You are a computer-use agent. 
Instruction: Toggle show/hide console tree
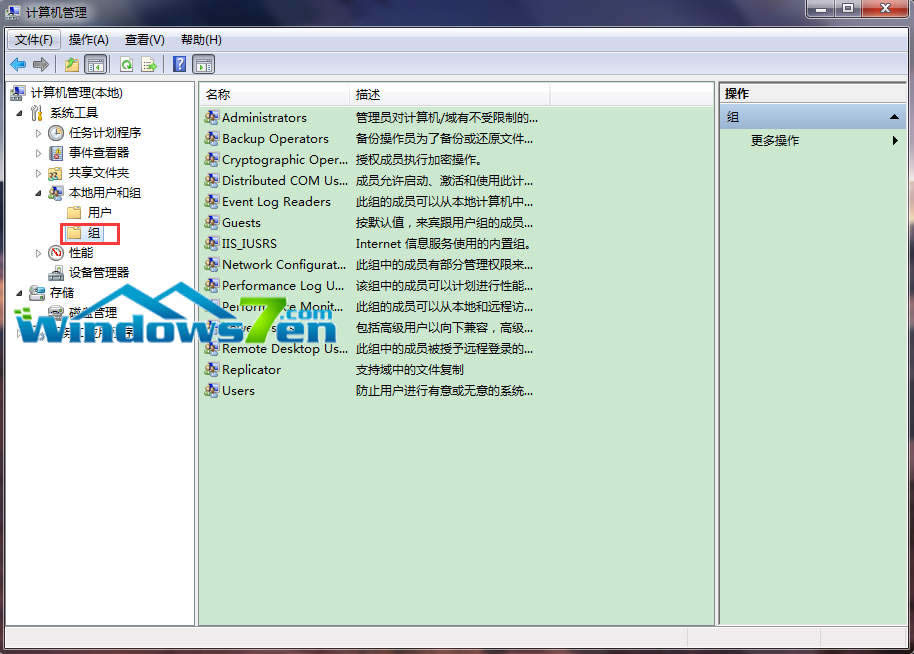[x=95, y=64]
